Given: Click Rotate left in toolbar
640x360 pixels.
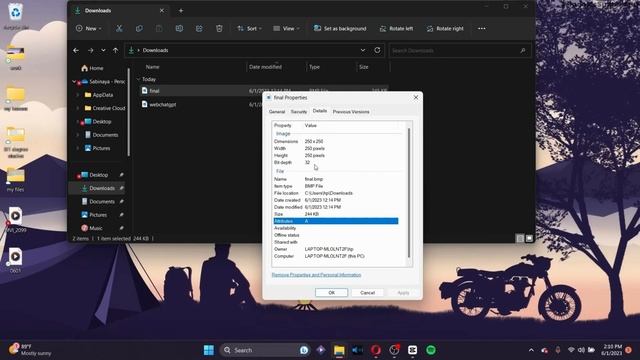Looking at the screenshot, I should pos(396,29).
